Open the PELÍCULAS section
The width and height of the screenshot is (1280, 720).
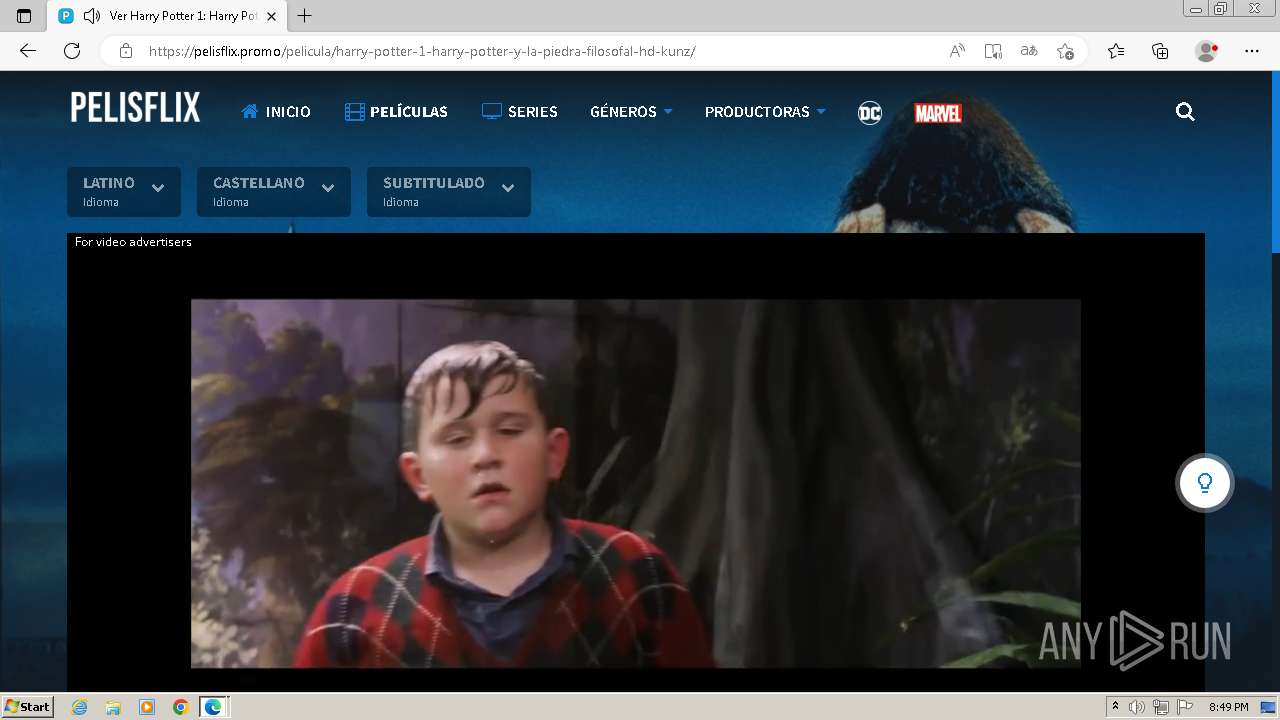click(396, 112)
